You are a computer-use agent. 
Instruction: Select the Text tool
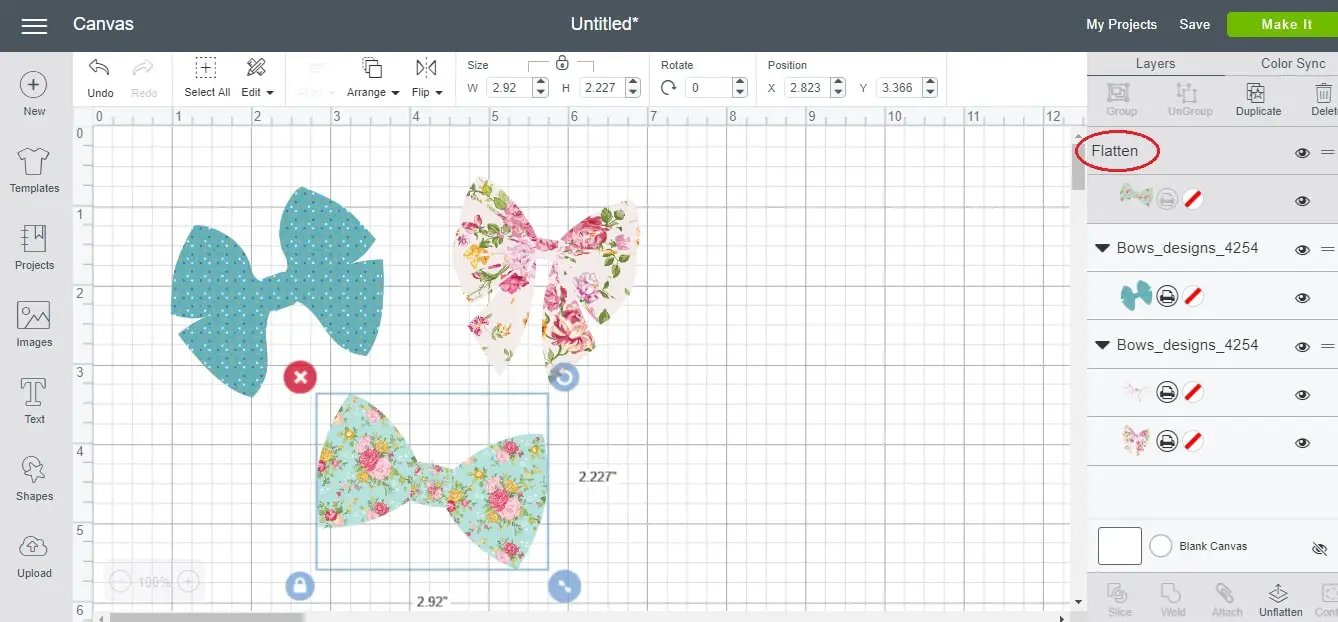(x=34, y=400)
